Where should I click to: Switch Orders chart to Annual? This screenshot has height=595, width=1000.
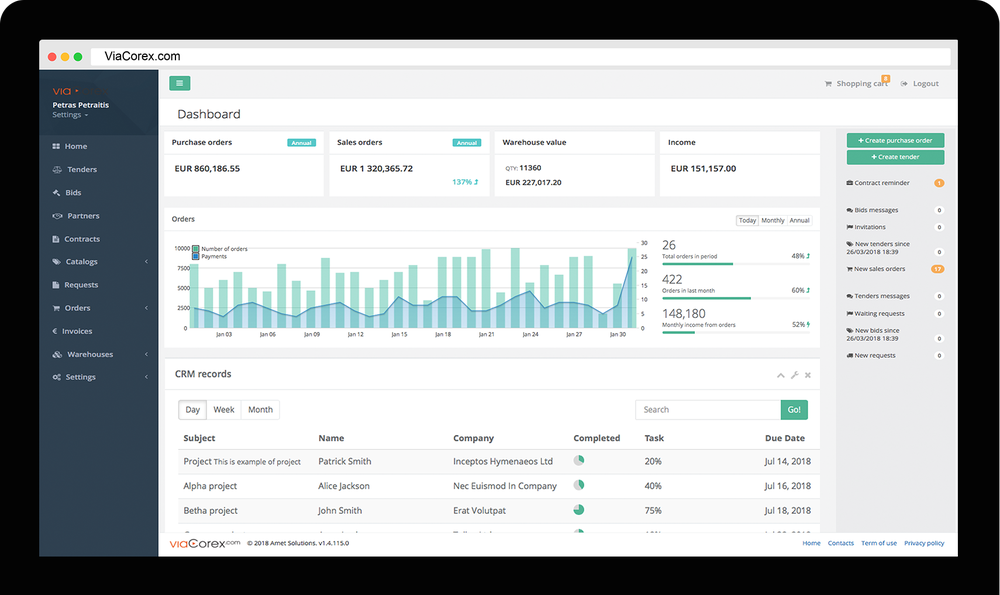799,221
